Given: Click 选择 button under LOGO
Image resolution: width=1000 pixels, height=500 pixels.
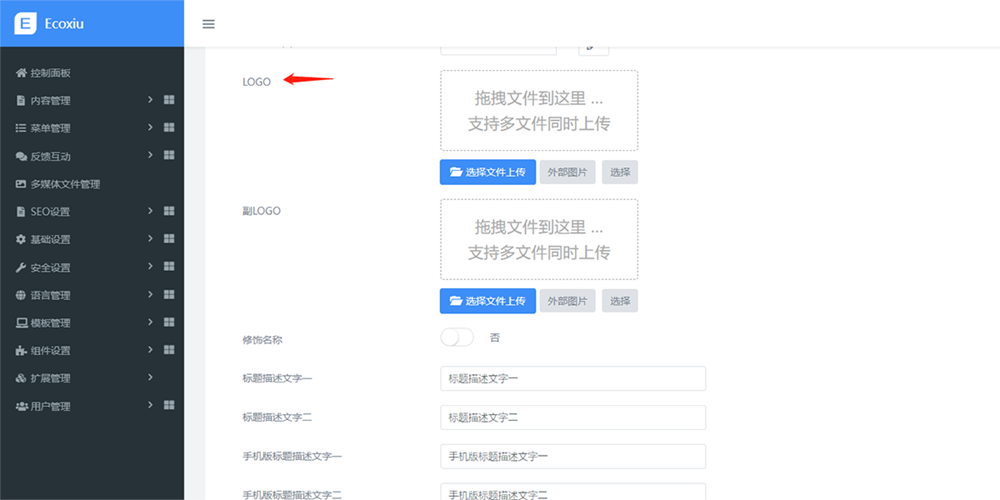Looking at the screenshot, I should click(x=620, y=172).
